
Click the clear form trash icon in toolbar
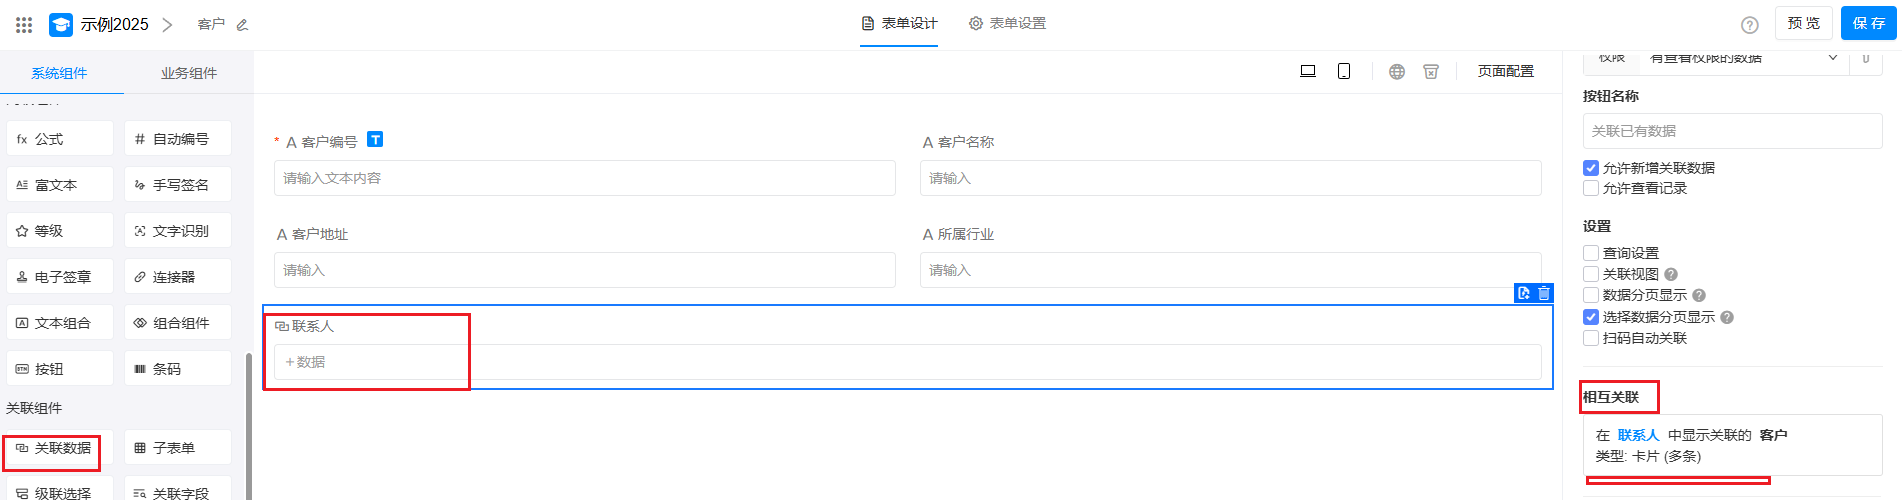pyautogui.click(x=1431, y=71)
